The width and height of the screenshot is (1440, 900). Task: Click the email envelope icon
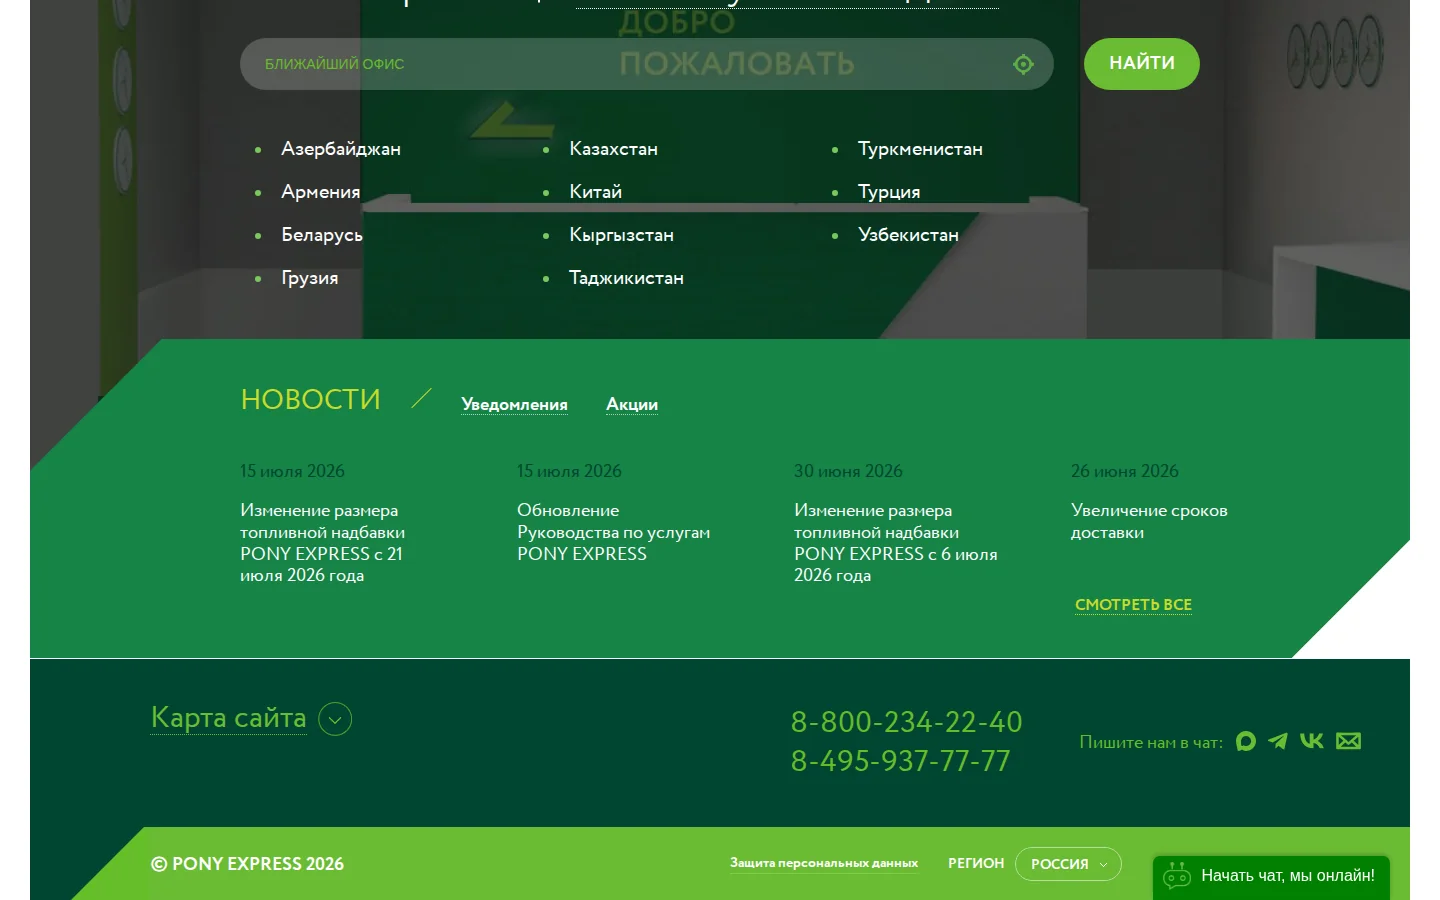(x=1349, y=741)
